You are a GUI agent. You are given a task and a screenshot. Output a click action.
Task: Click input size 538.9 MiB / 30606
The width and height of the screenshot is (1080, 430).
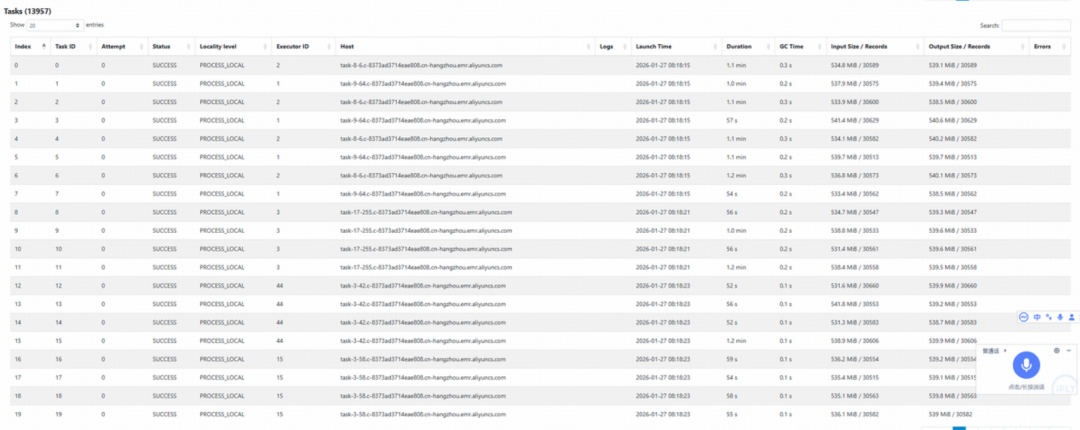(854, 340)
